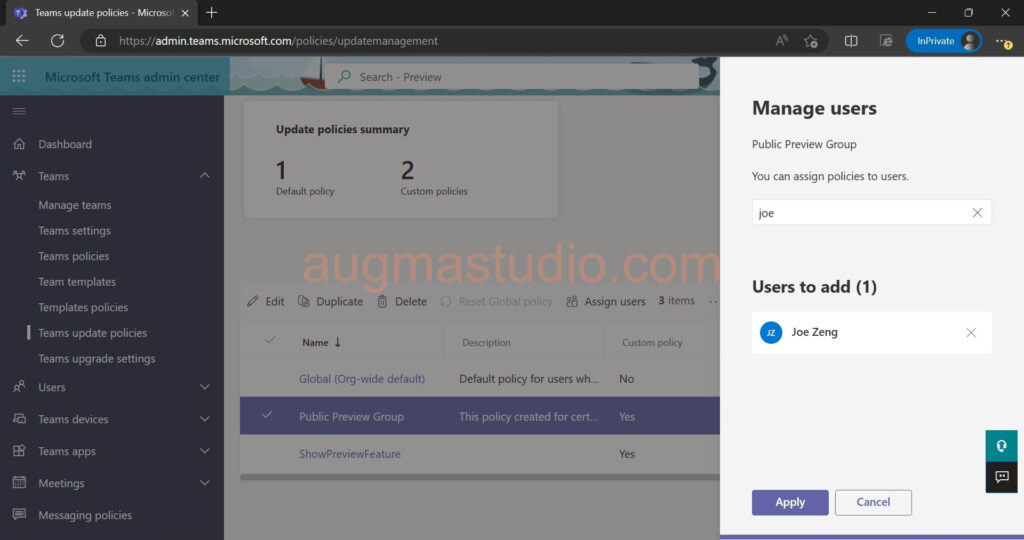Screen dimensions: 1024x540
Task: Click the Delete trash toolbar item
Action: 402,301
